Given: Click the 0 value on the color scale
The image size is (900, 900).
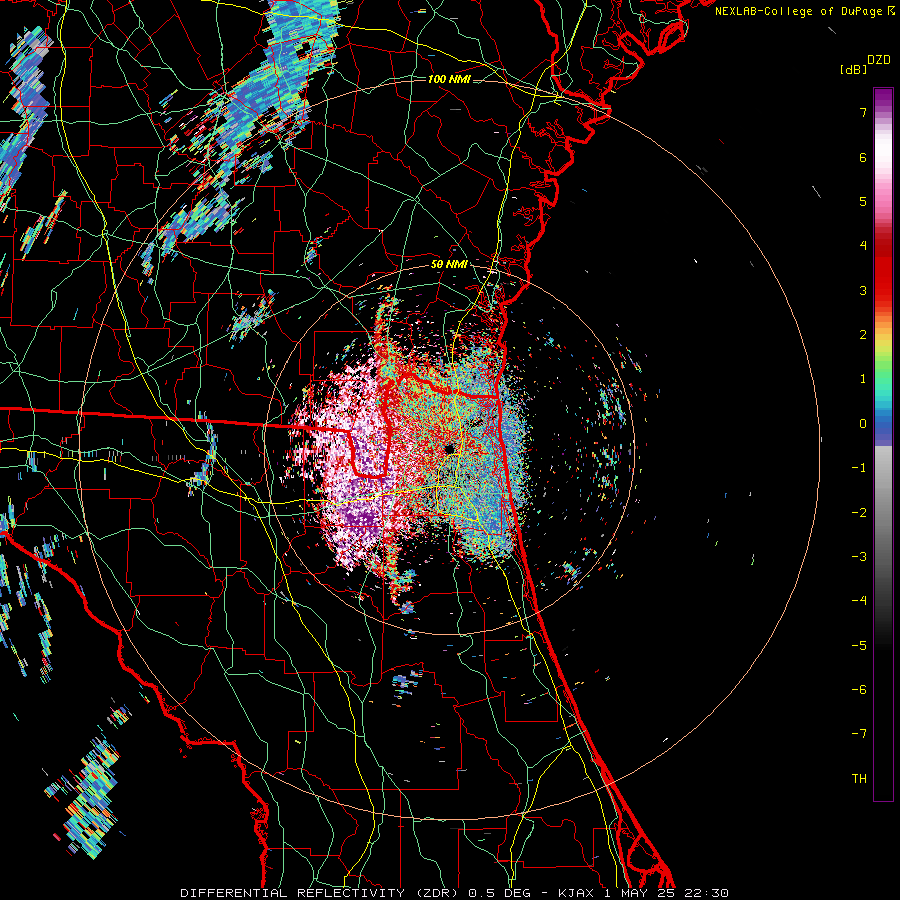Looking at the screenshot, I should (863, 424).
